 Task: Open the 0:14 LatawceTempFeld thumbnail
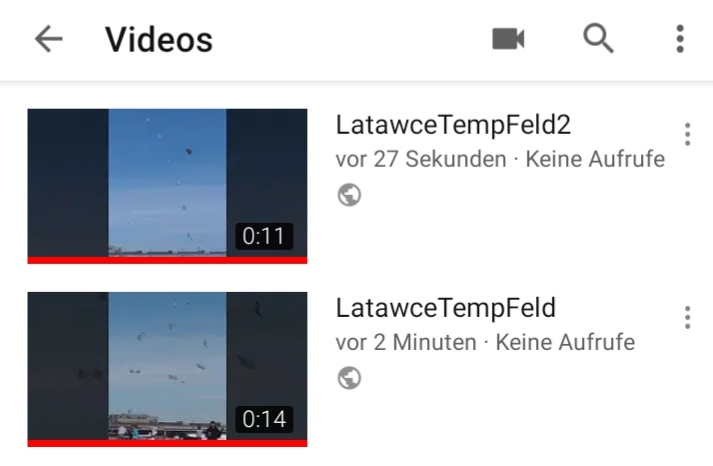(x=167, y=369)
